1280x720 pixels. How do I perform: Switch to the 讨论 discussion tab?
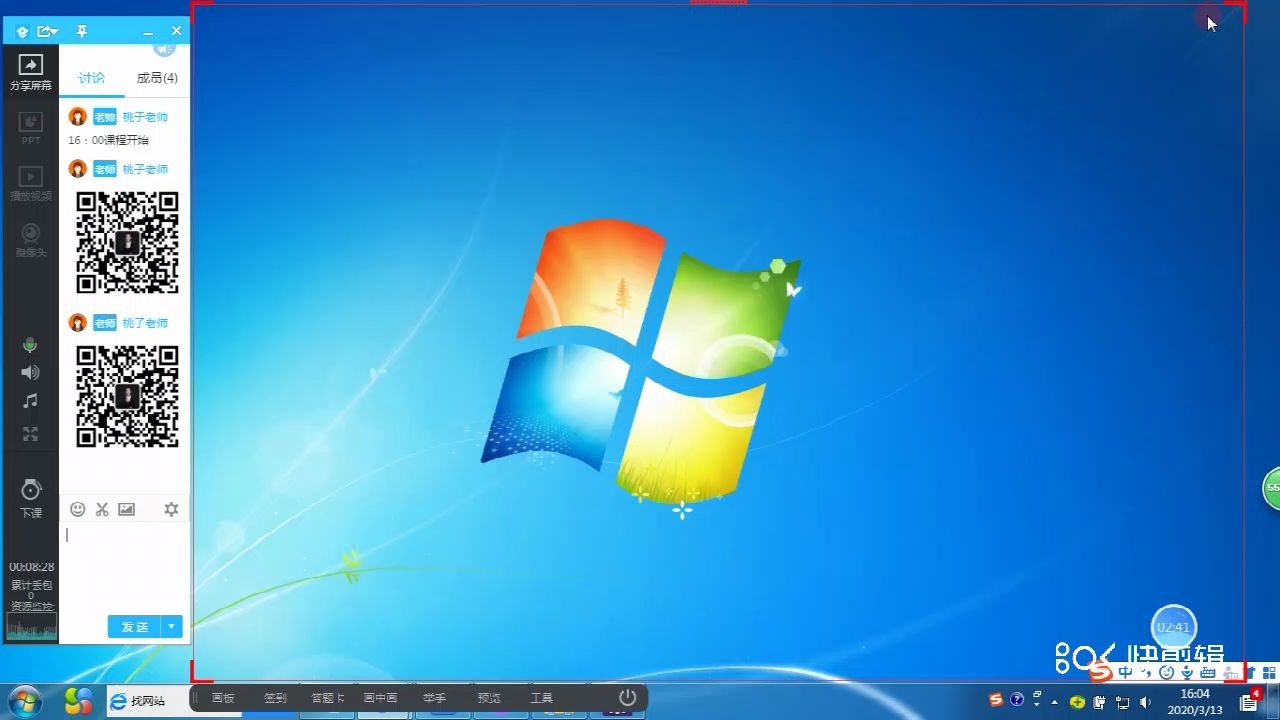point(92,78)
